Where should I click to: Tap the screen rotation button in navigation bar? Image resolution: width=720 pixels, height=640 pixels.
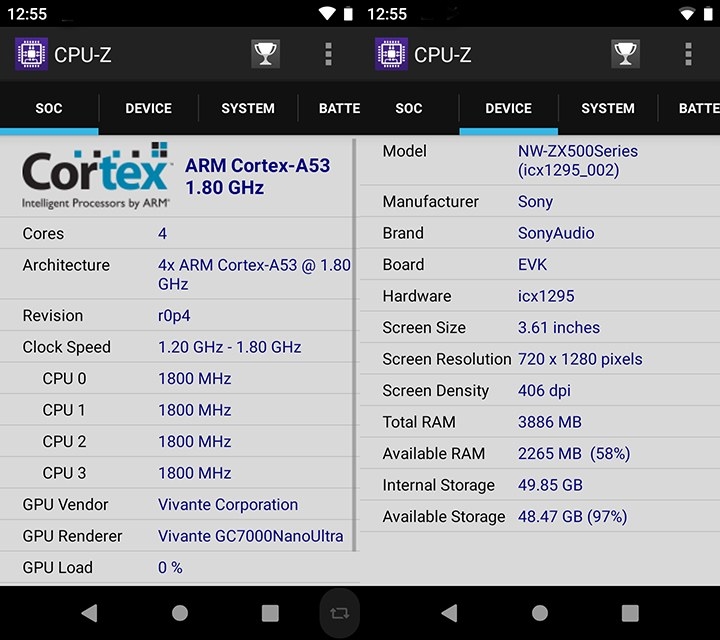coord(339,613)
